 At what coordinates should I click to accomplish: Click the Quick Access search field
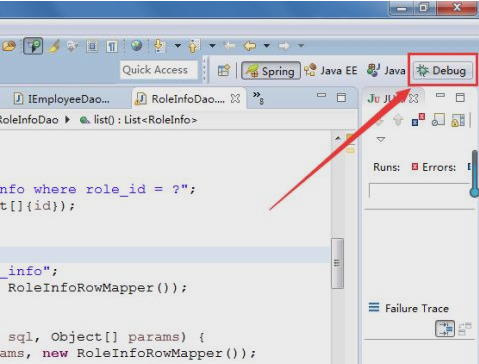159,70
